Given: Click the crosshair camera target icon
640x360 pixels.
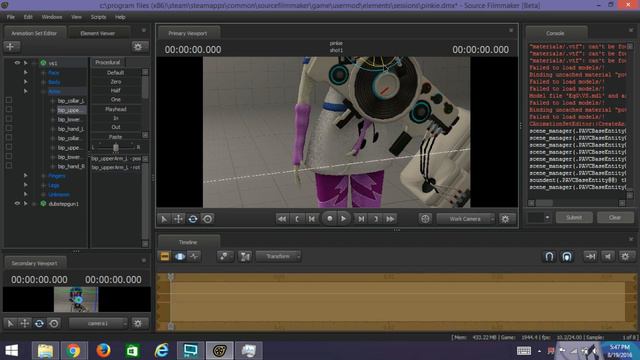Looking at the screenshot, I should click(425, 219).
